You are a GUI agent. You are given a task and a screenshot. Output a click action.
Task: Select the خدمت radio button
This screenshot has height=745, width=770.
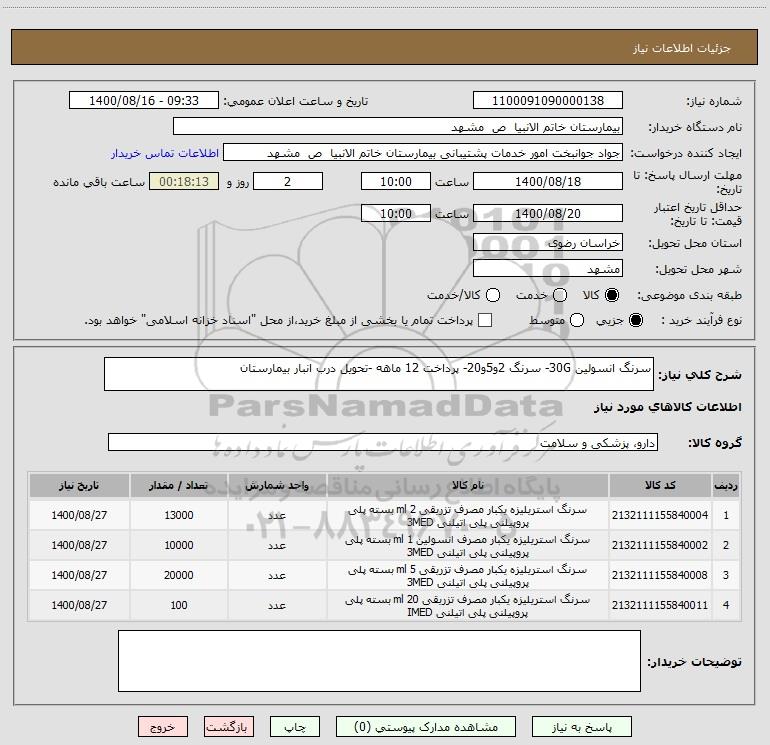(x=560, y=295)
